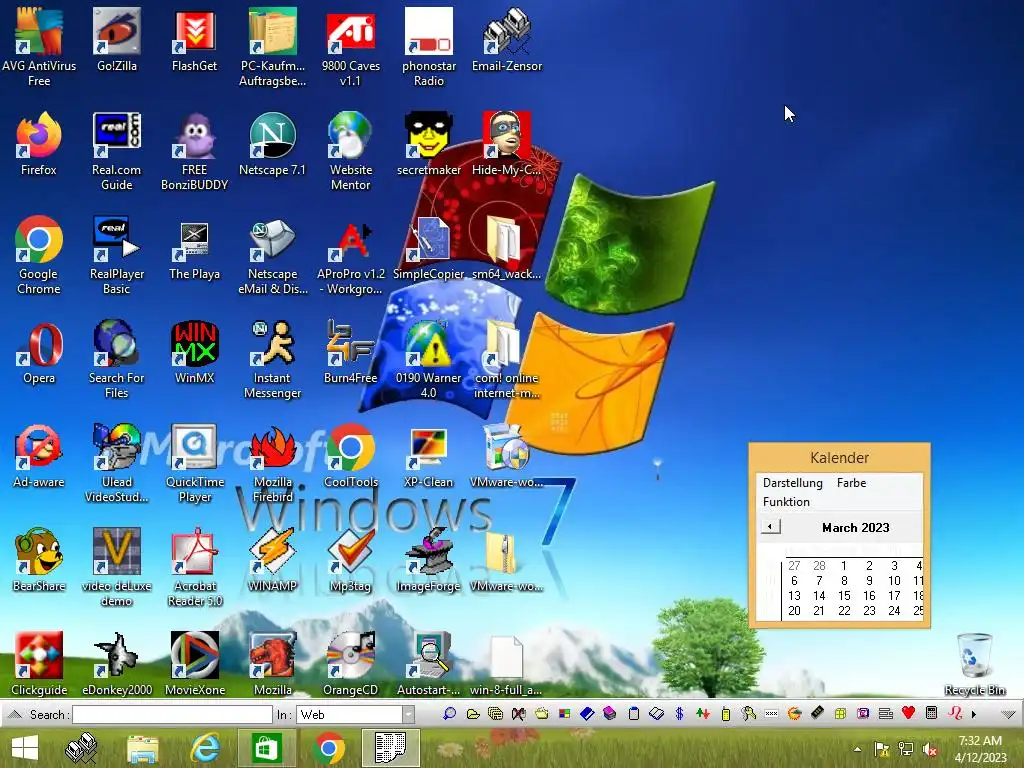
Task: Select the WinMX desktop icon
Action: 195,352
